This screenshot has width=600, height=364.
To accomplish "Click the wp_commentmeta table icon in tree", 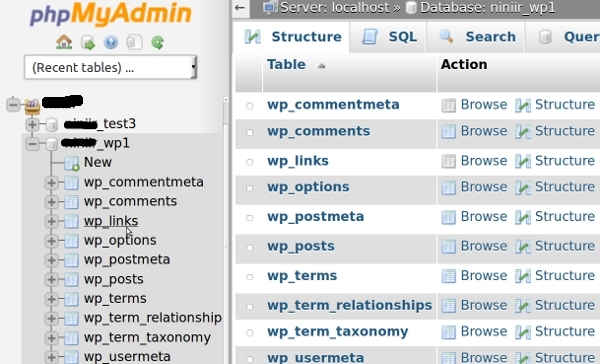I will (x=71, y=182).
